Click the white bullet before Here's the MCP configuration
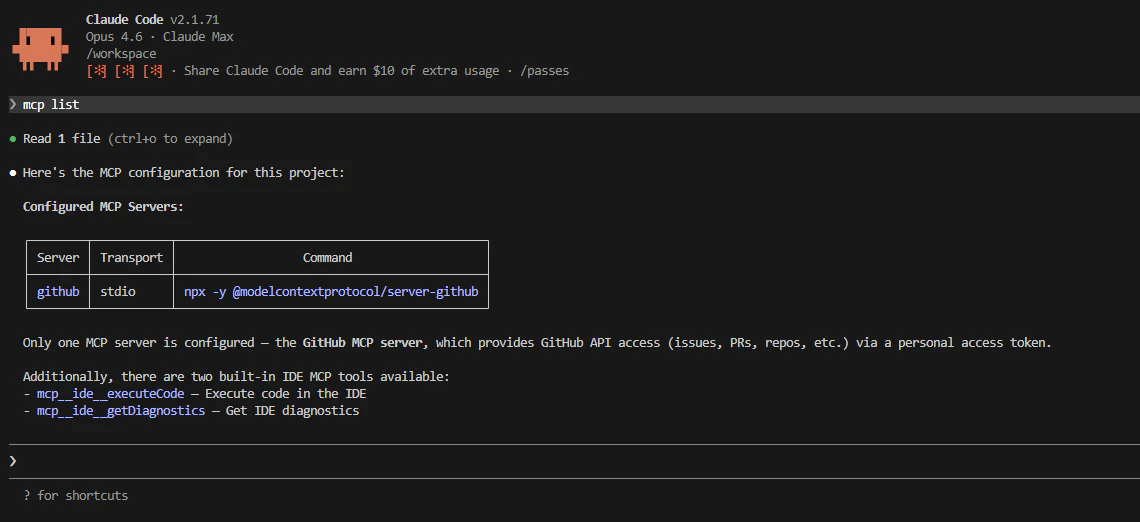 [x=12, y=173]
